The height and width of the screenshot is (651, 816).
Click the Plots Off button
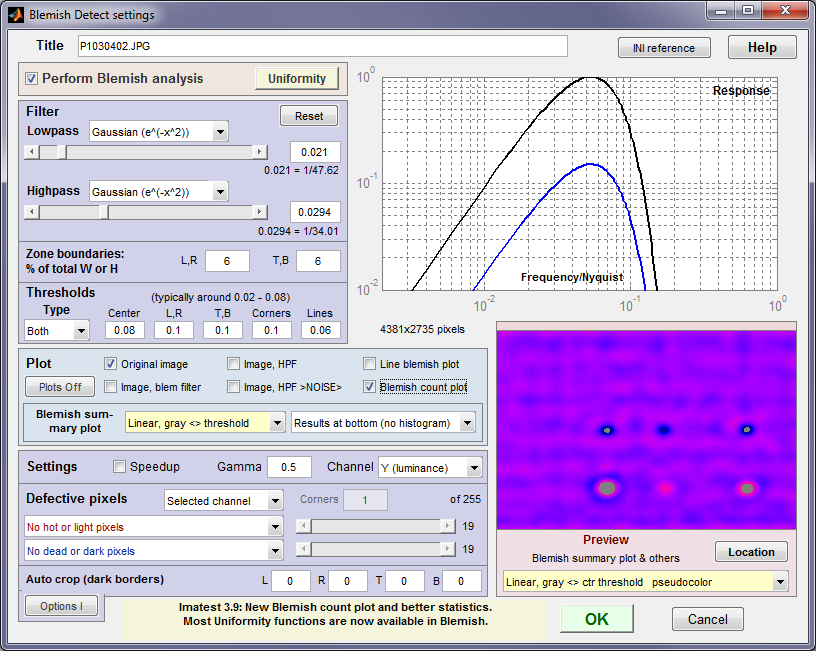coord(60,387)
